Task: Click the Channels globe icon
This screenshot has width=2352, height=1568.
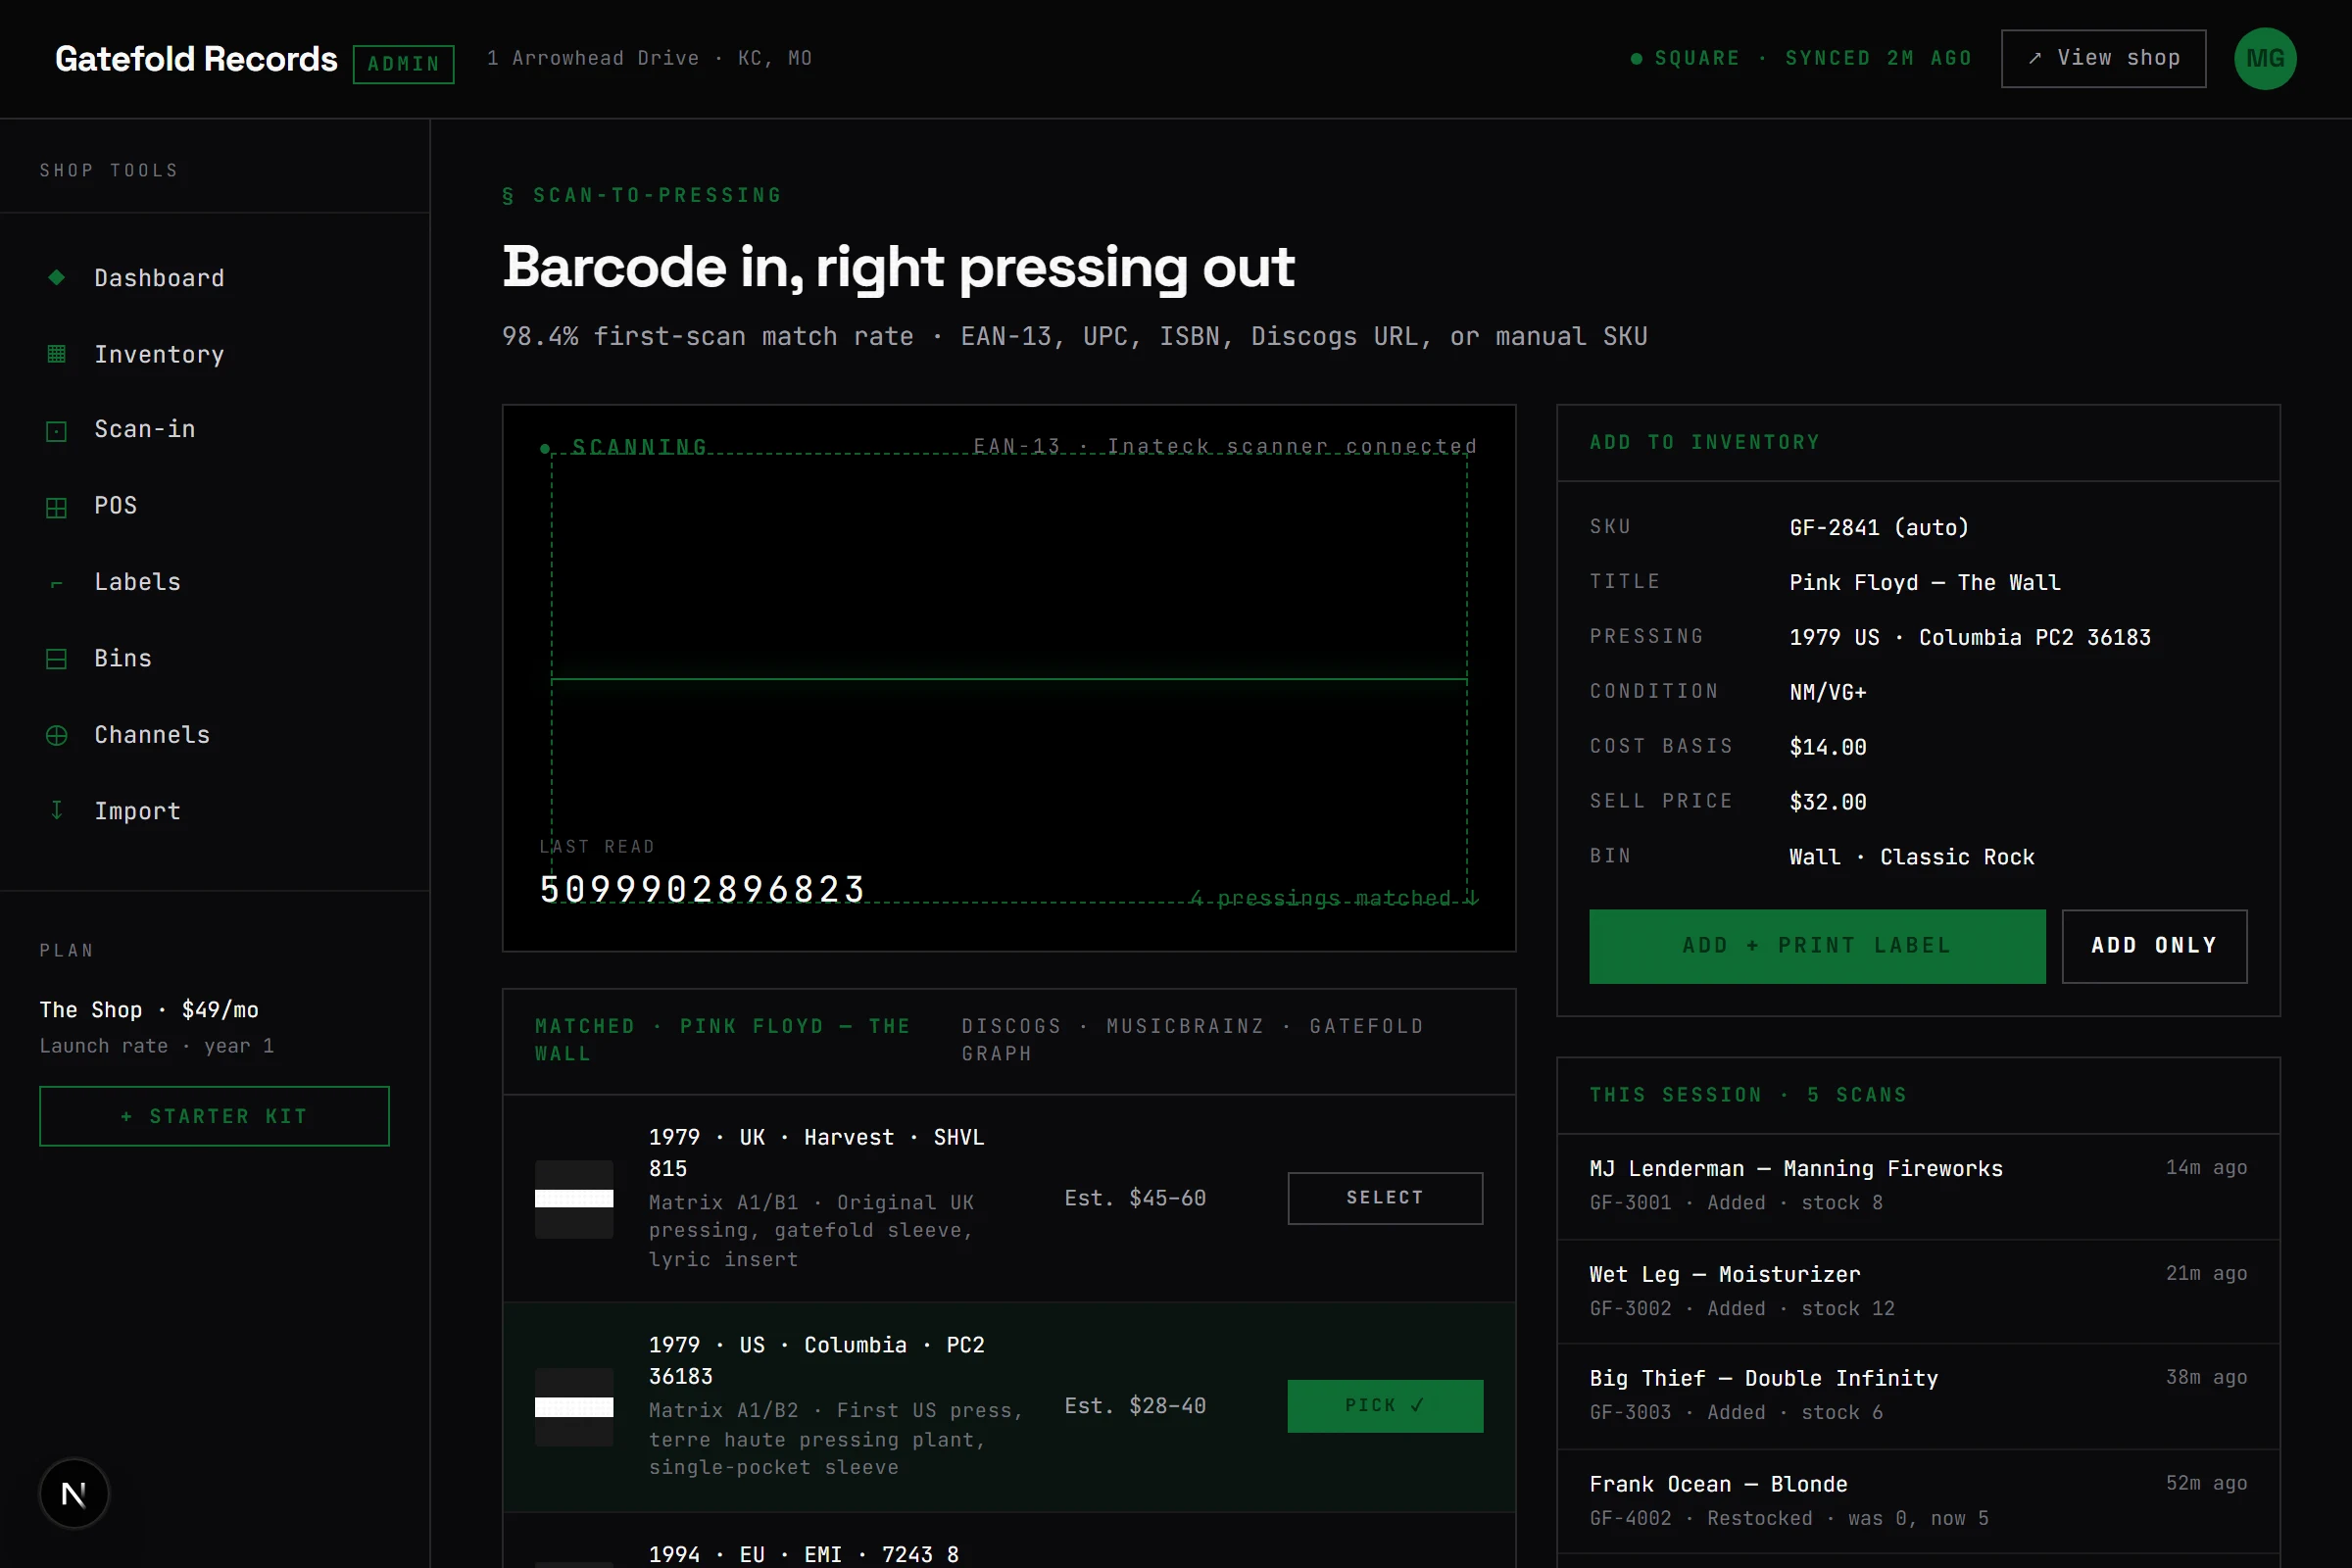Action: point(57,735)
